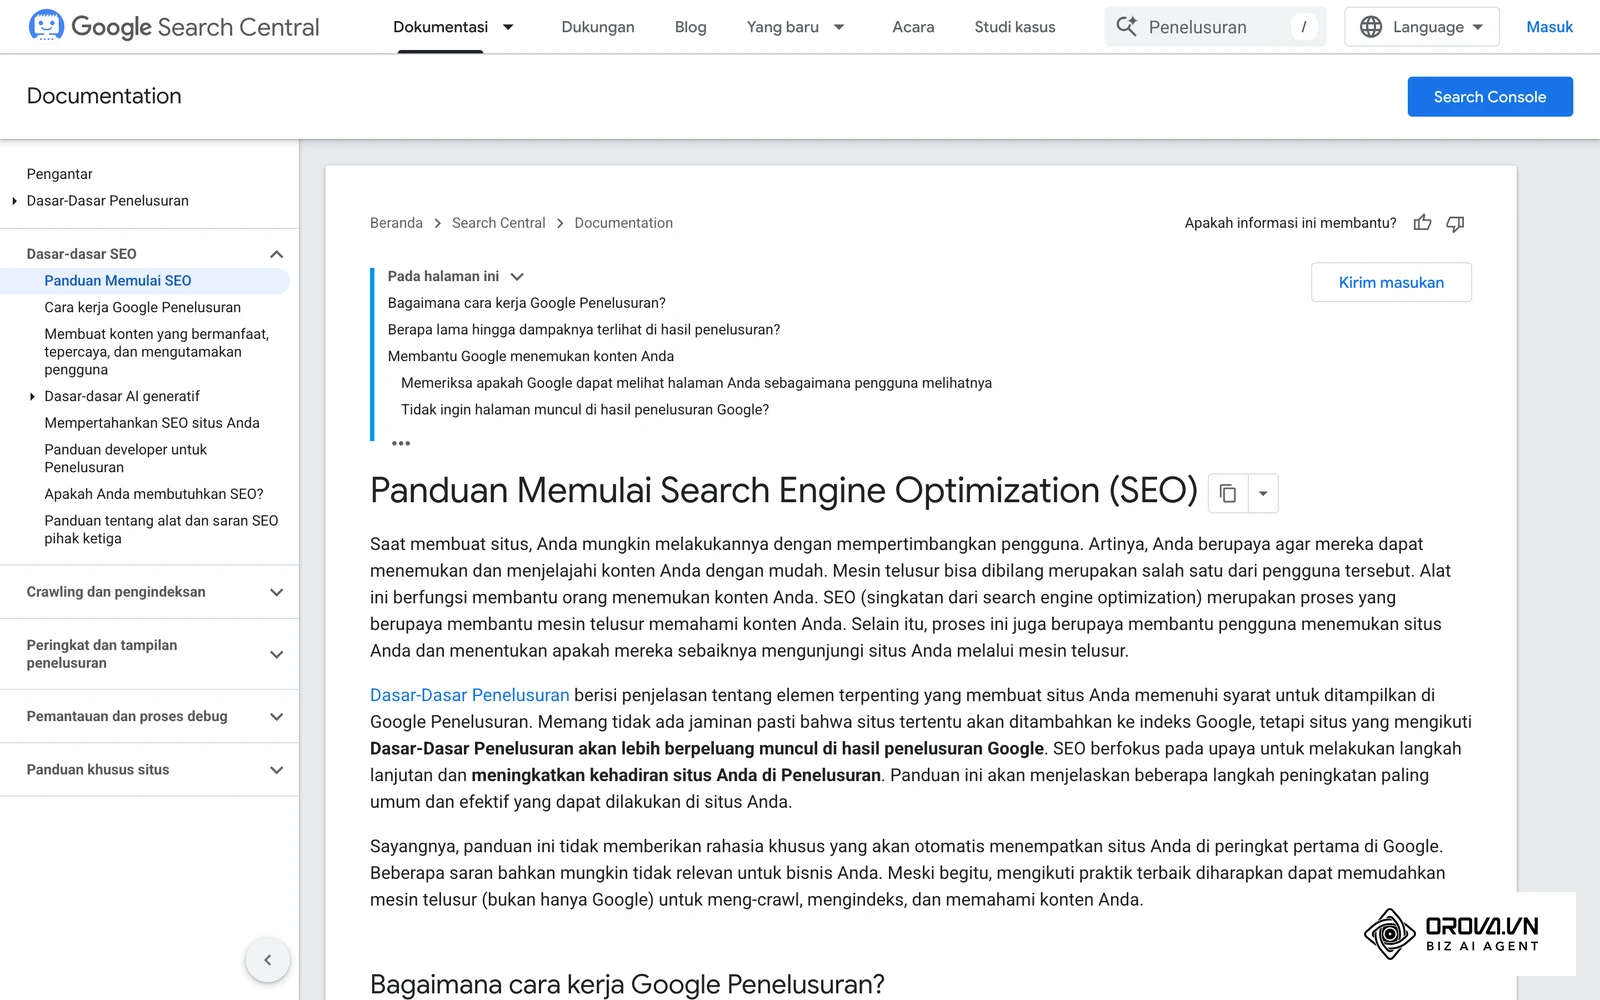The image size is (1600, 1000).
Task: Click the thumbs down not helpful icon
Action: 1455,223
